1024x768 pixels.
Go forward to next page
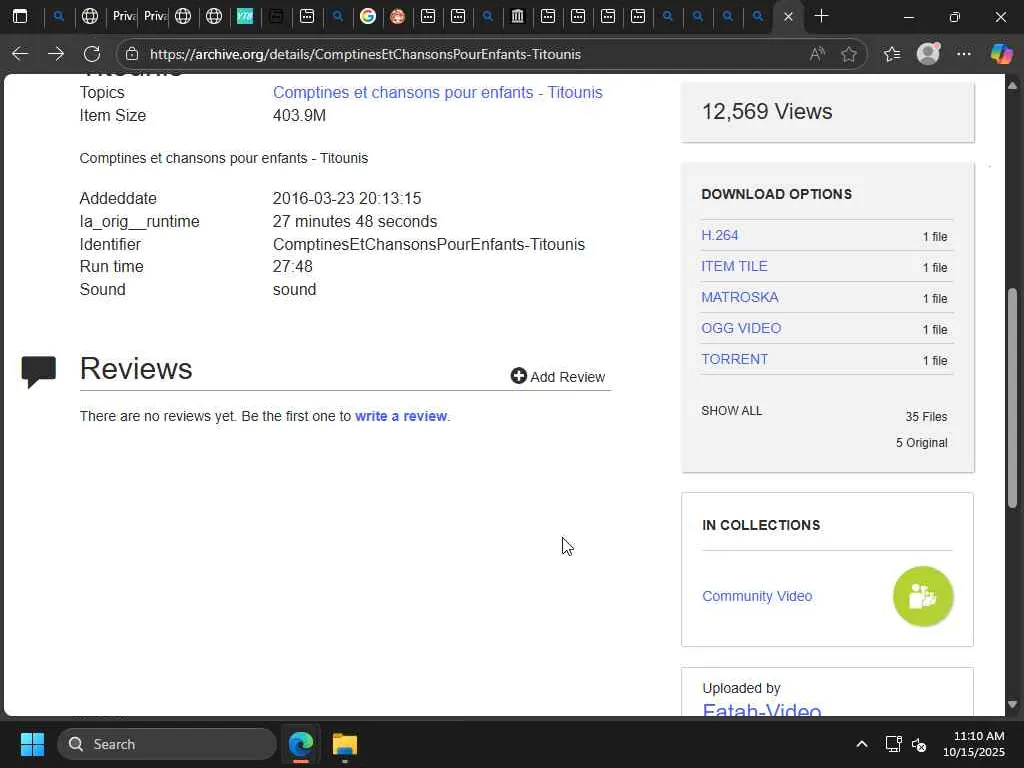coord(56,54)
